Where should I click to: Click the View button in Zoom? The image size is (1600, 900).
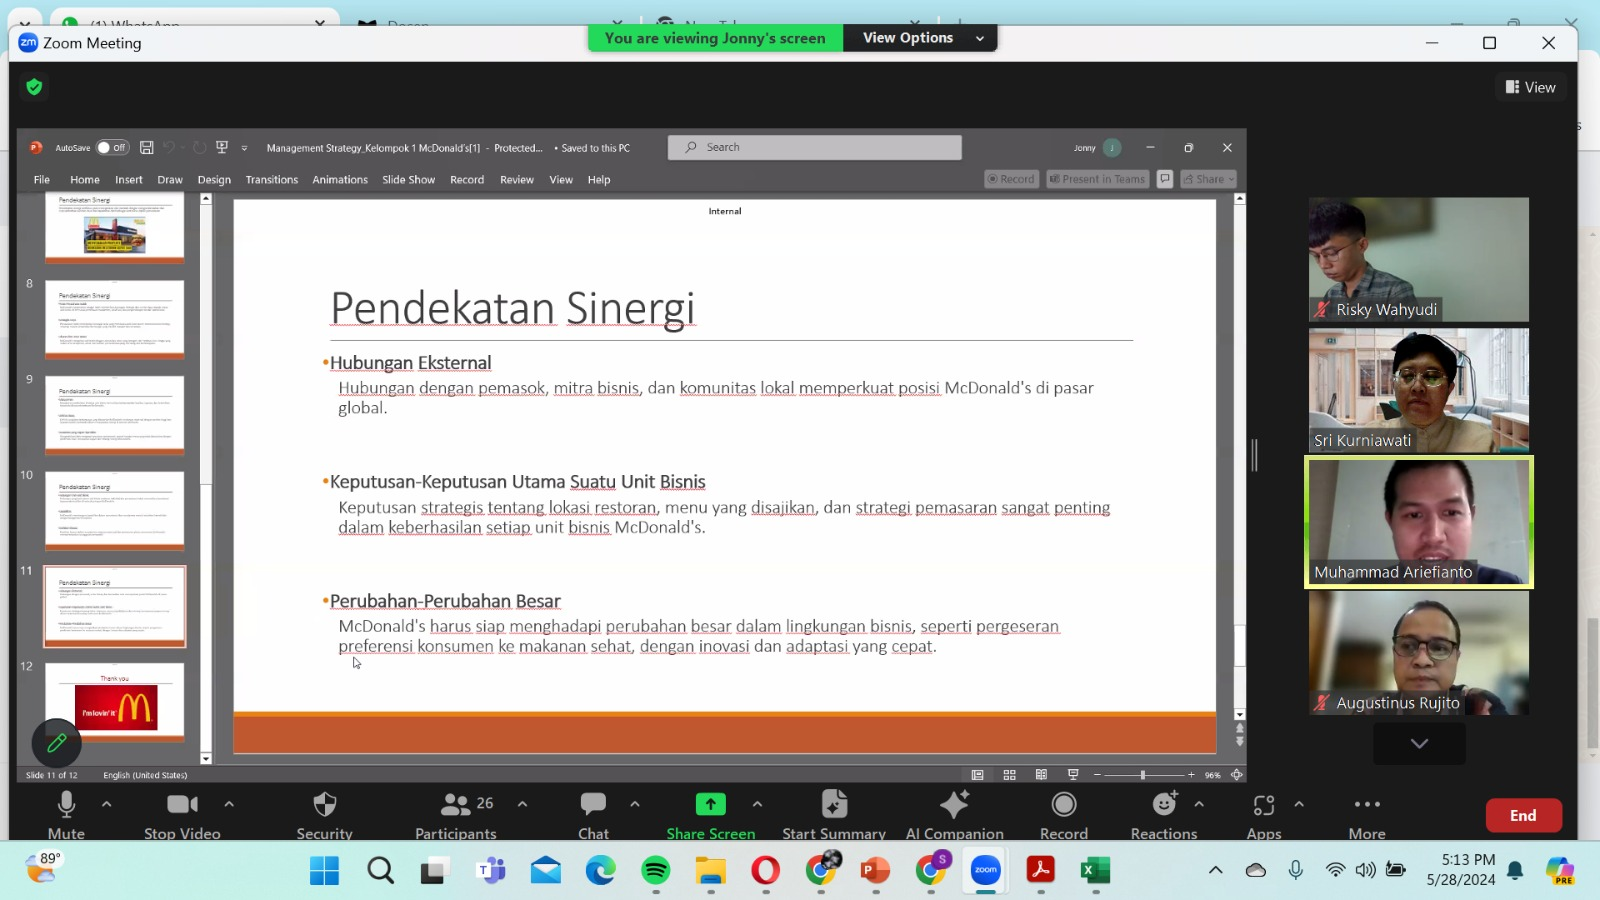point(1531,87)
